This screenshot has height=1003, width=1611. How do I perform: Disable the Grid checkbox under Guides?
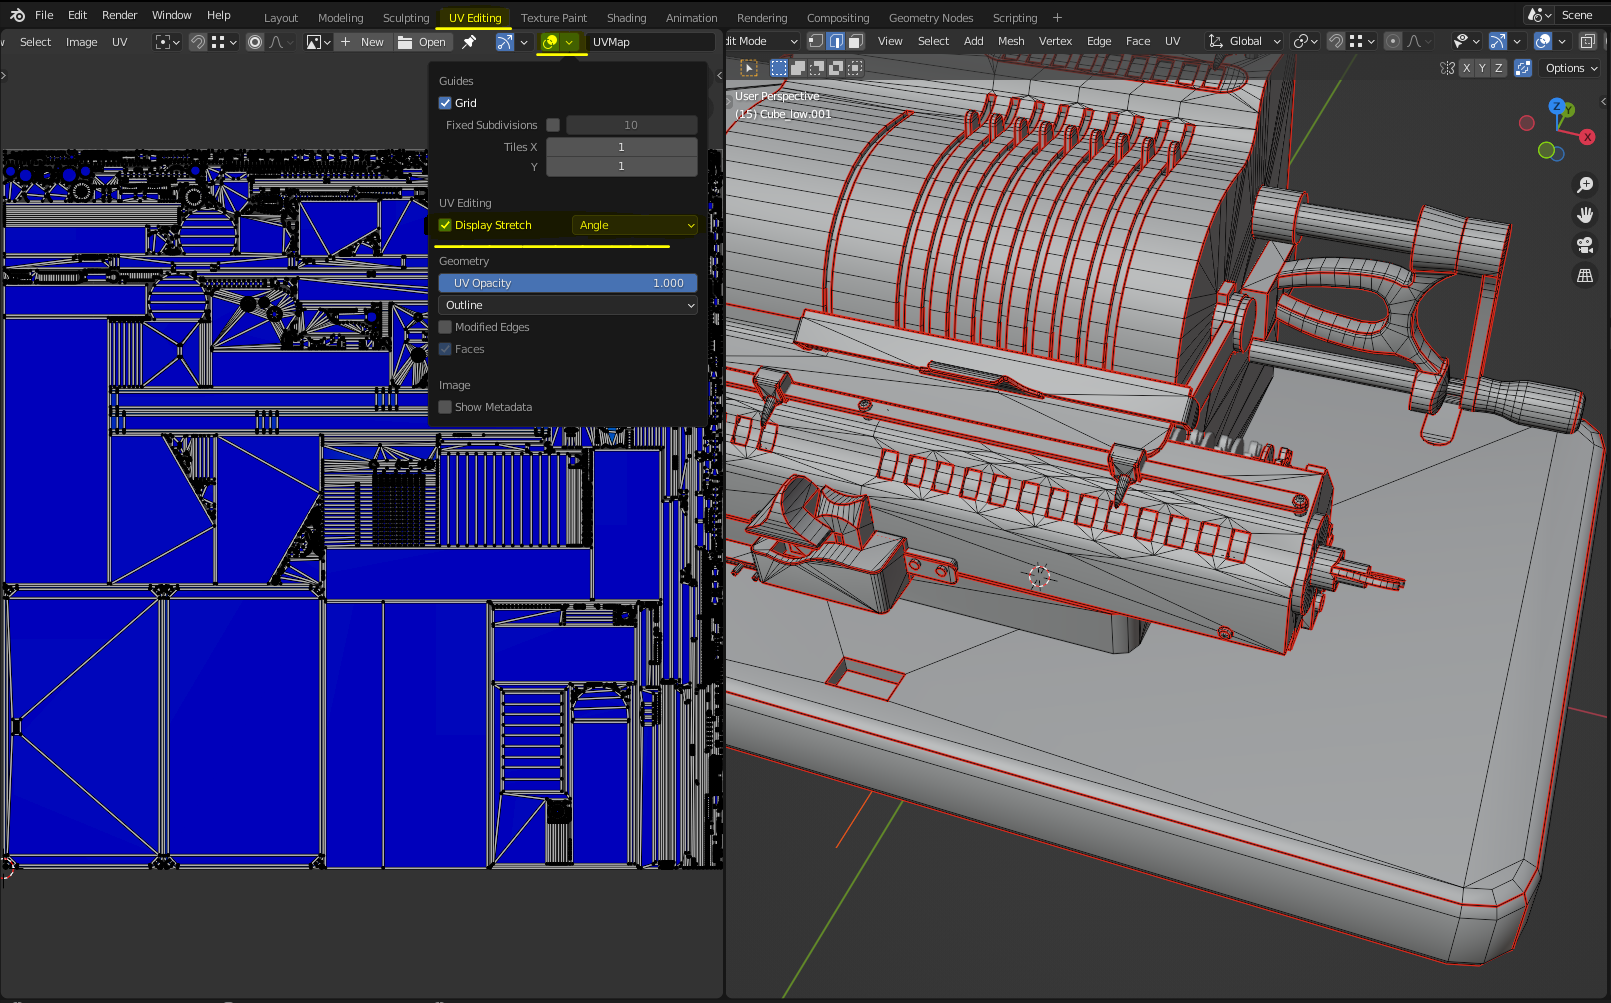click(445, 103)
